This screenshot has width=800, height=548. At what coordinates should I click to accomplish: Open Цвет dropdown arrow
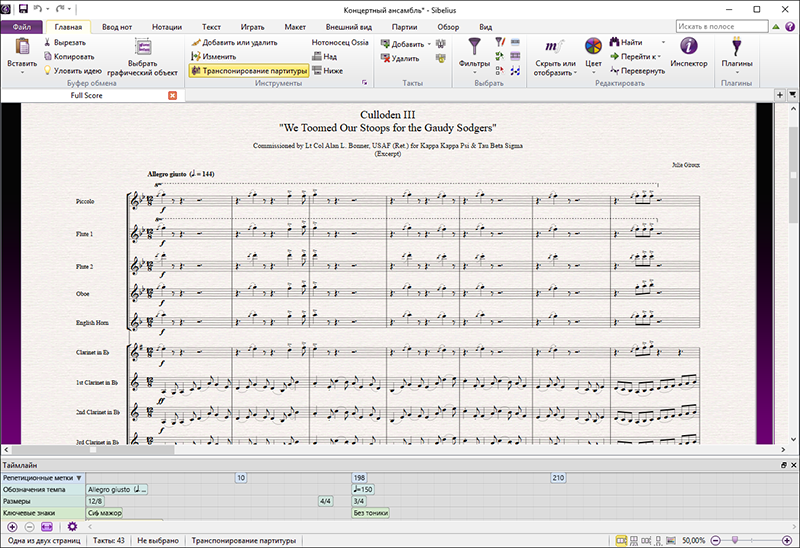[x=593, y=72]
